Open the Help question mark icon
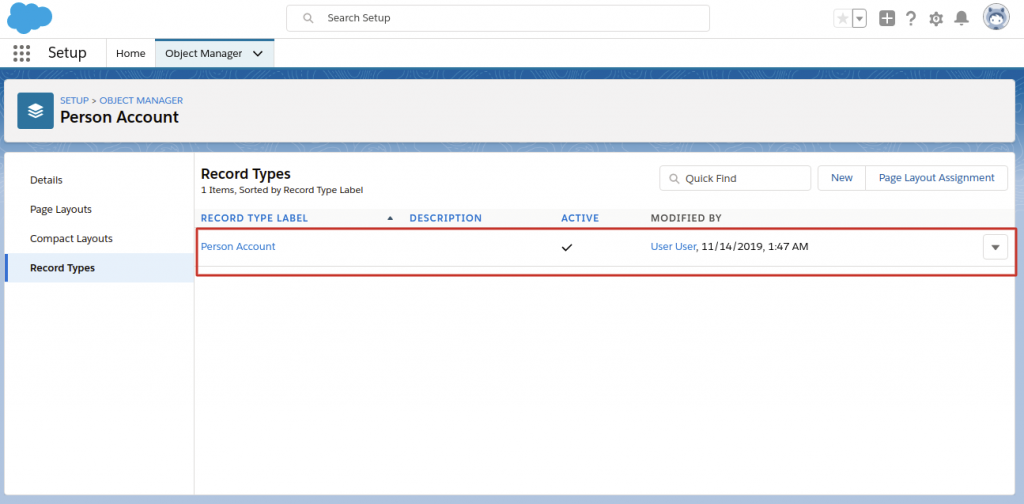 [911, 18]
